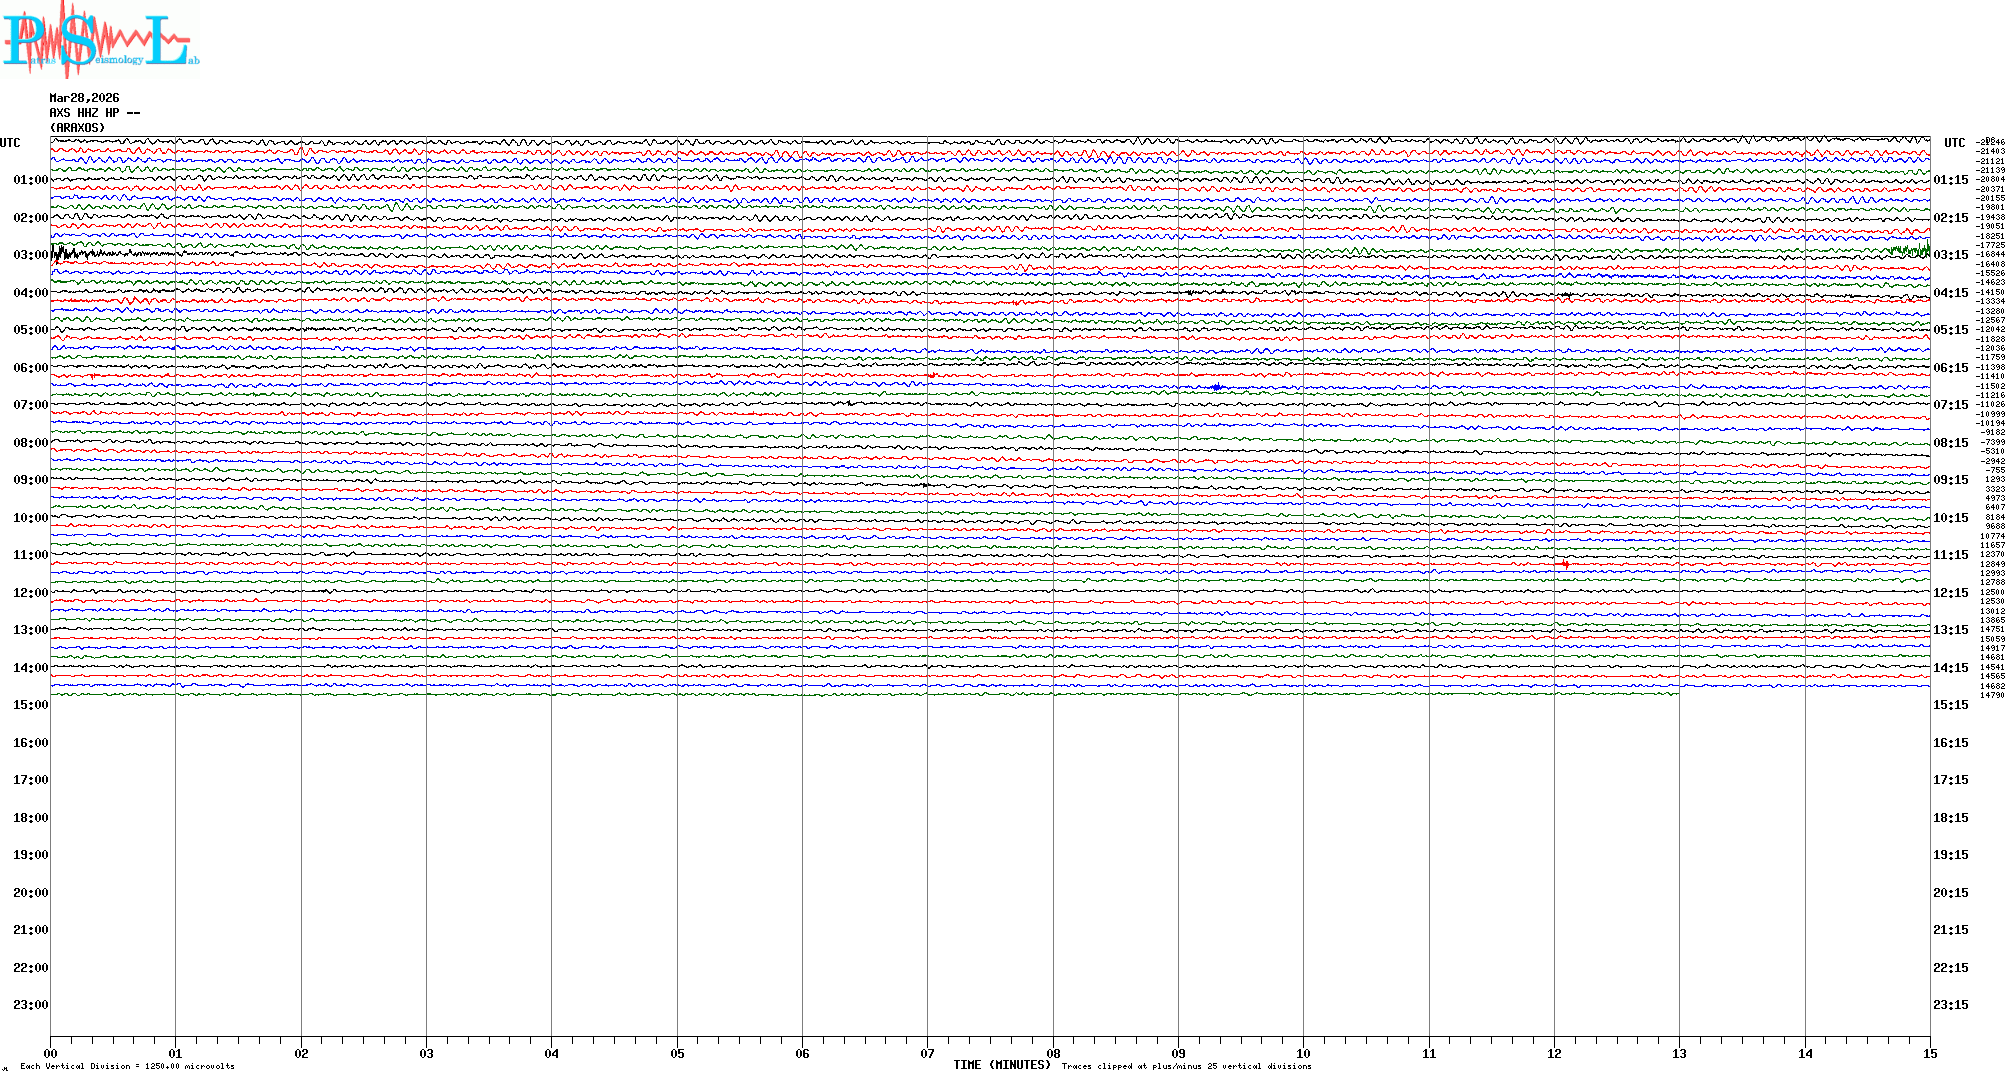Click the vertical division microvolts note
2010x1080 pixels.
coord(127,1067)
